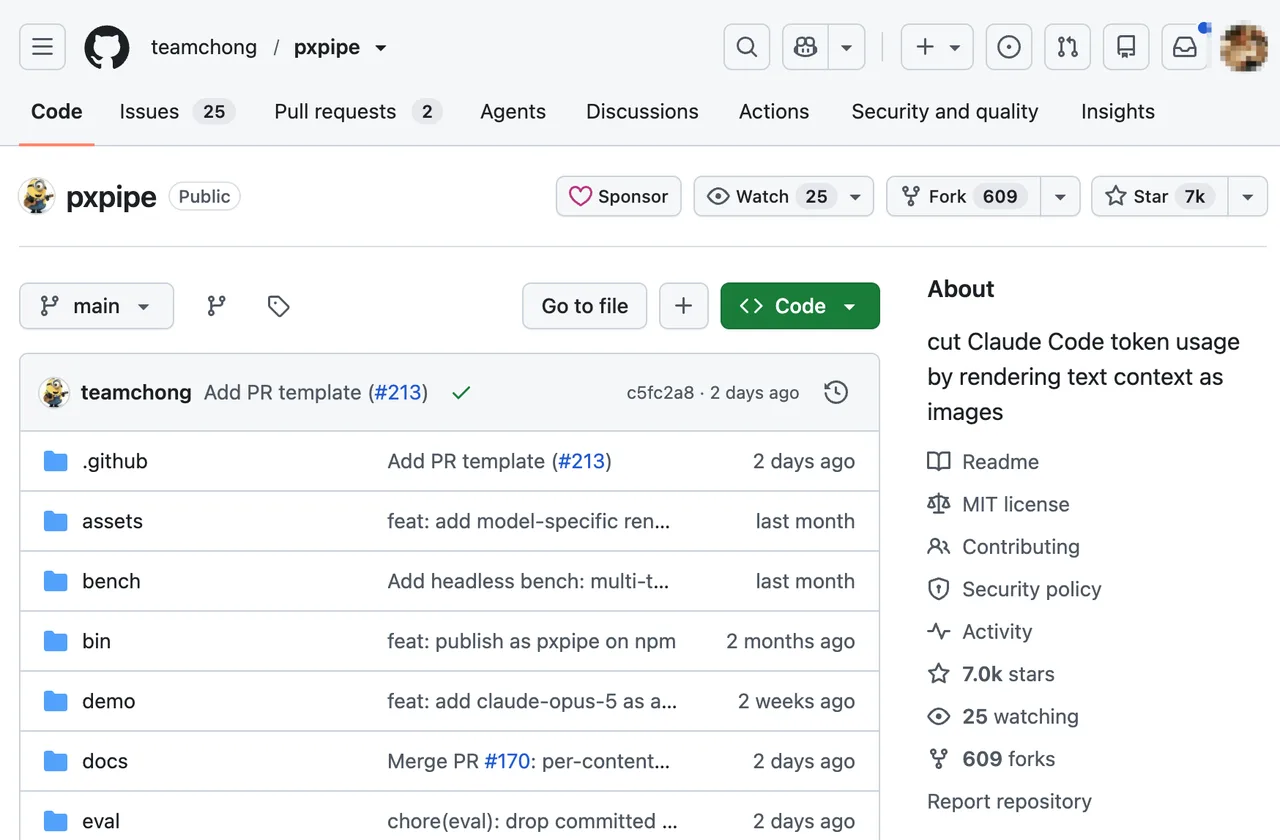Viewport: 1280px width, 840px height.
Task: Star the pxpipe repository
Action: coord(1160,197)
